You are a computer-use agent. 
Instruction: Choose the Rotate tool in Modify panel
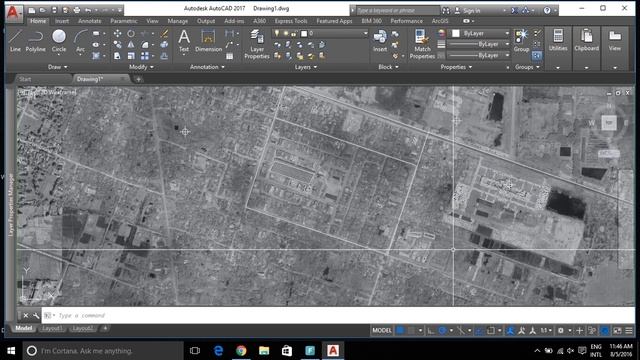(131, 33)
